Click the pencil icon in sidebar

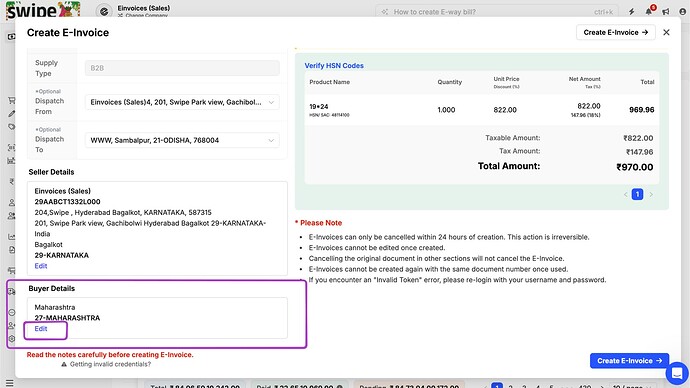11,113
